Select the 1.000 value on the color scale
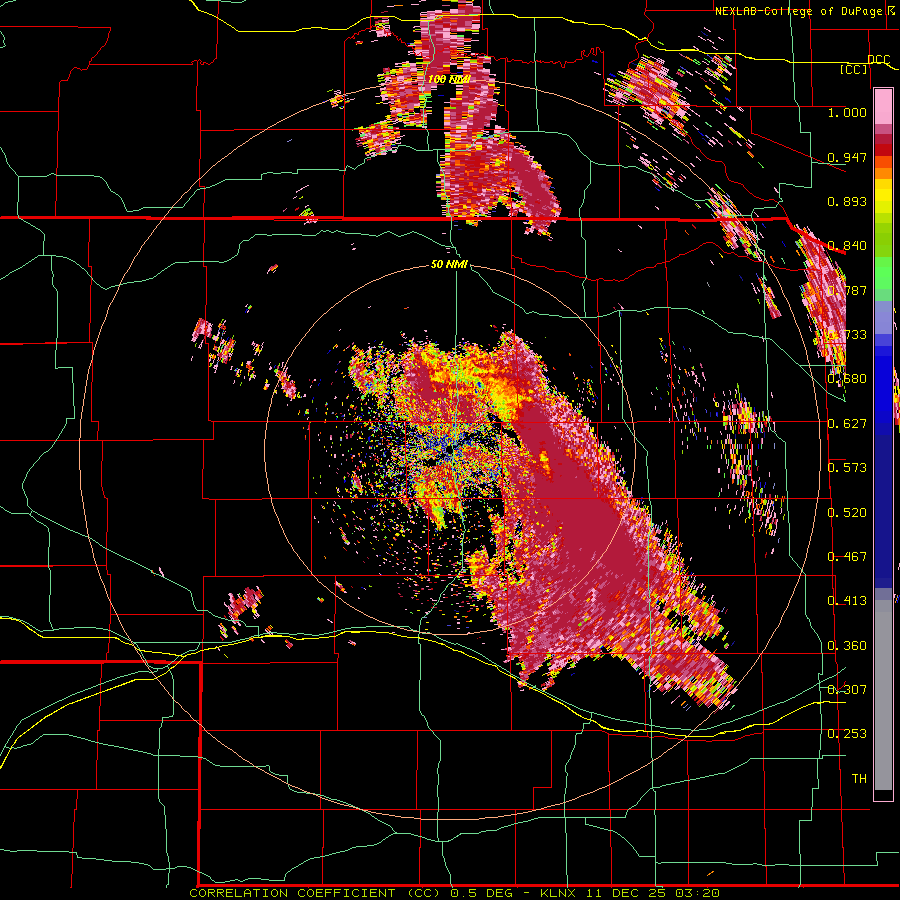The height and width of the screenshot is (900, 900). pos(847,112)
